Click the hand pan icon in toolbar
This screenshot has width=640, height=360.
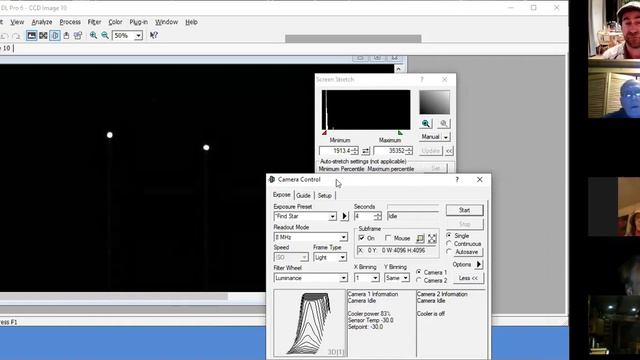coord(66,36)
